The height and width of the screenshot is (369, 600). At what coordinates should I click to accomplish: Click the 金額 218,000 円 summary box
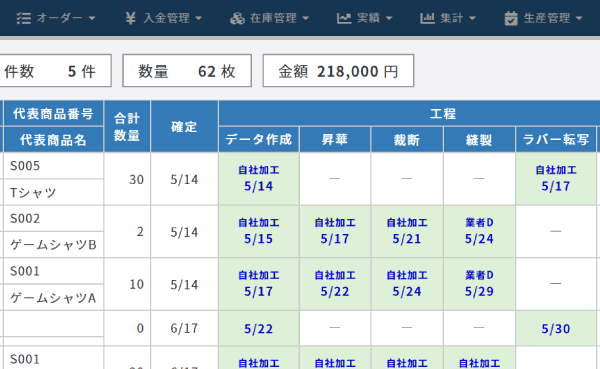coord(338,71)
